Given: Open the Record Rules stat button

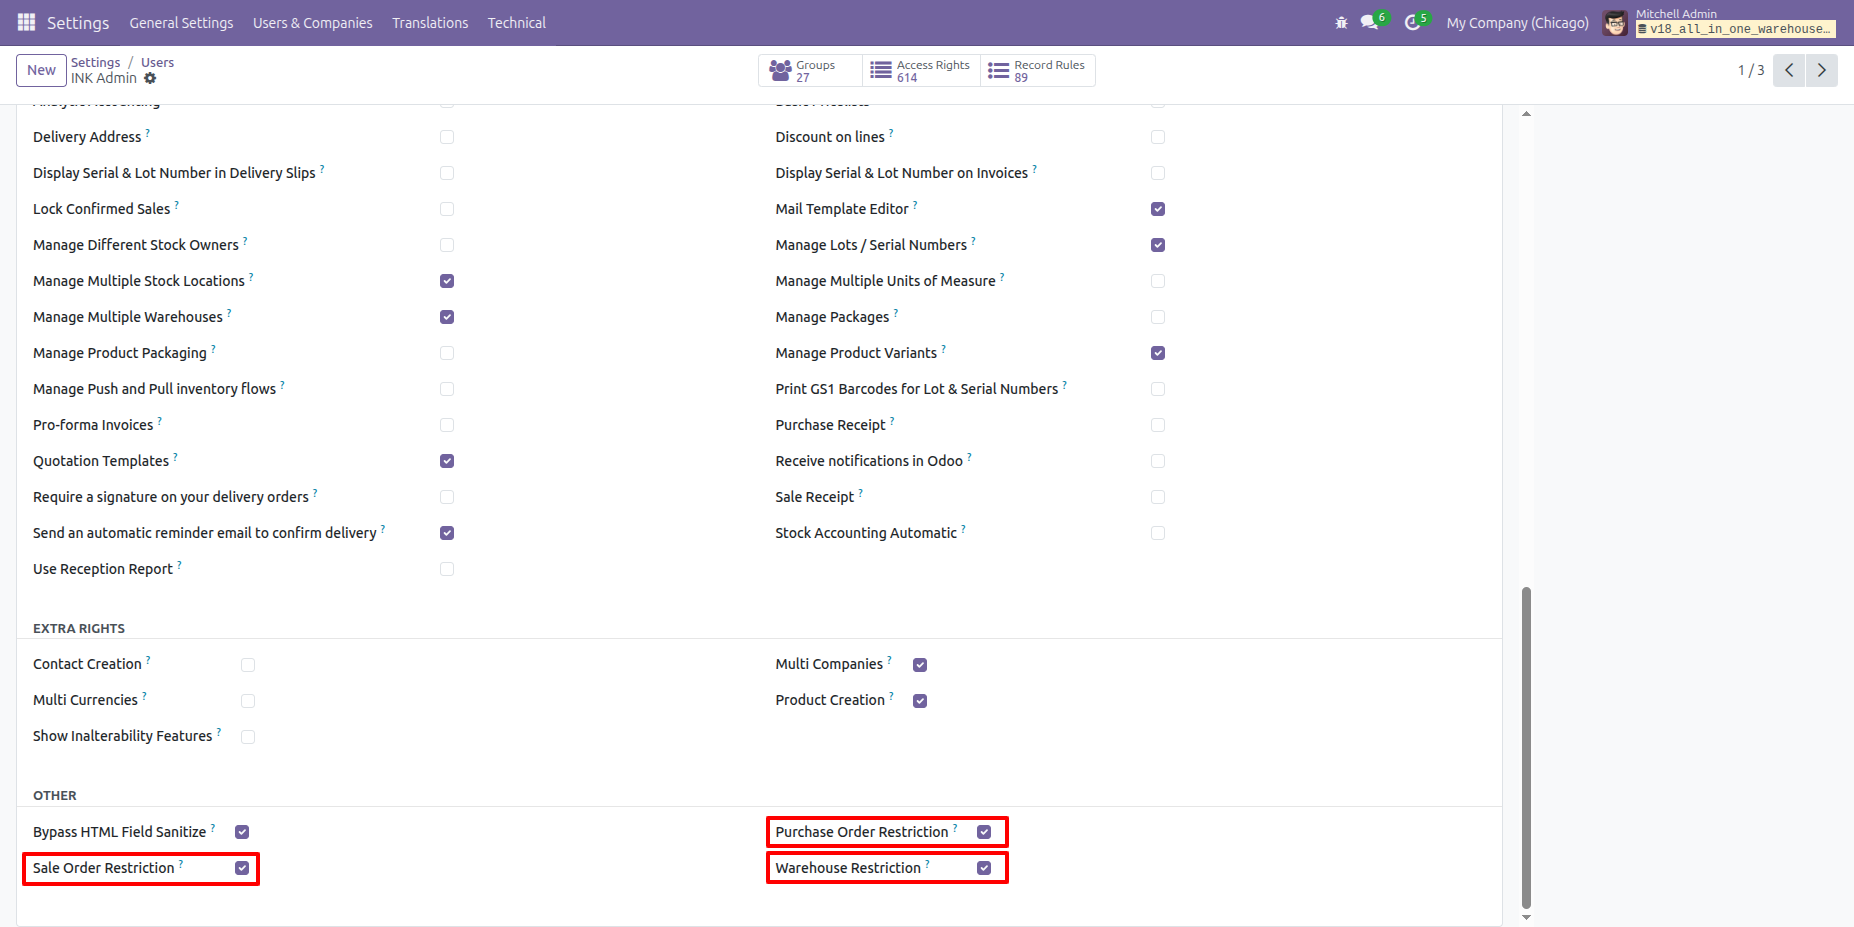Looking at the screenshot, I should point(1038,70).
